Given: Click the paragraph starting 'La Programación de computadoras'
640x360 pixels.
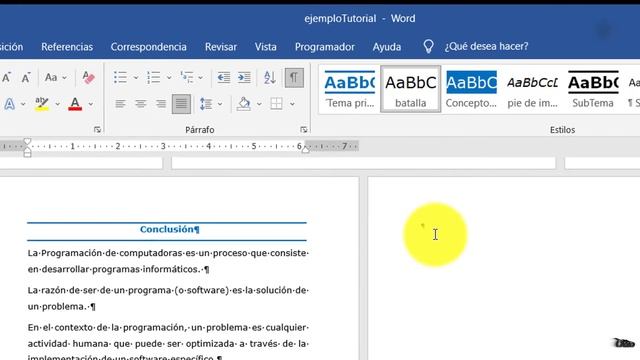Looking at the screenshot, I should click(168, 261).
